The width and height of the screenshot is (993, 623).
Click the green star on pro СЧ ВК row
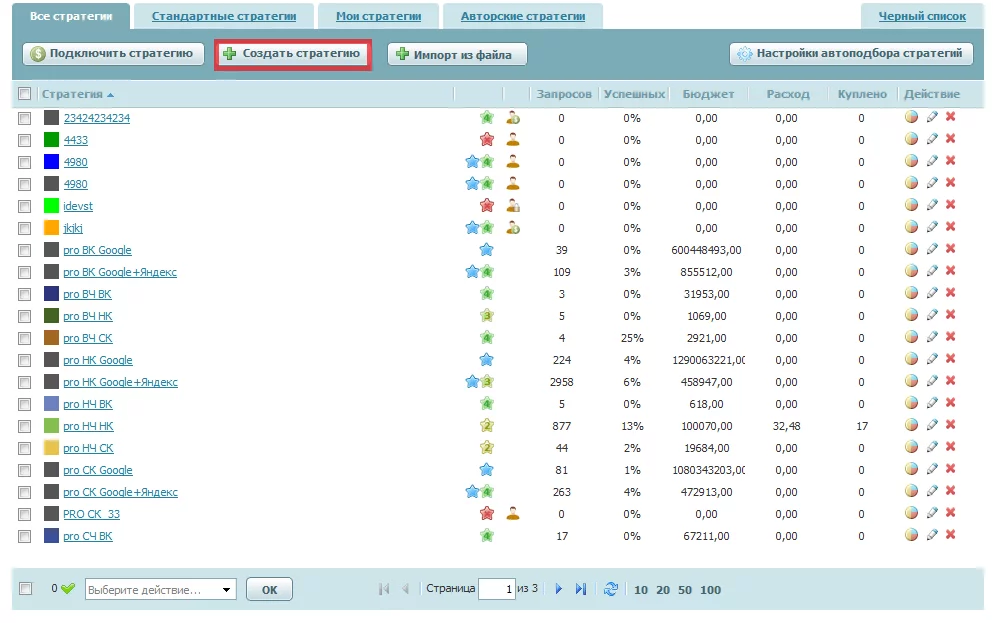pyautogui.click(x=486, y=536)
